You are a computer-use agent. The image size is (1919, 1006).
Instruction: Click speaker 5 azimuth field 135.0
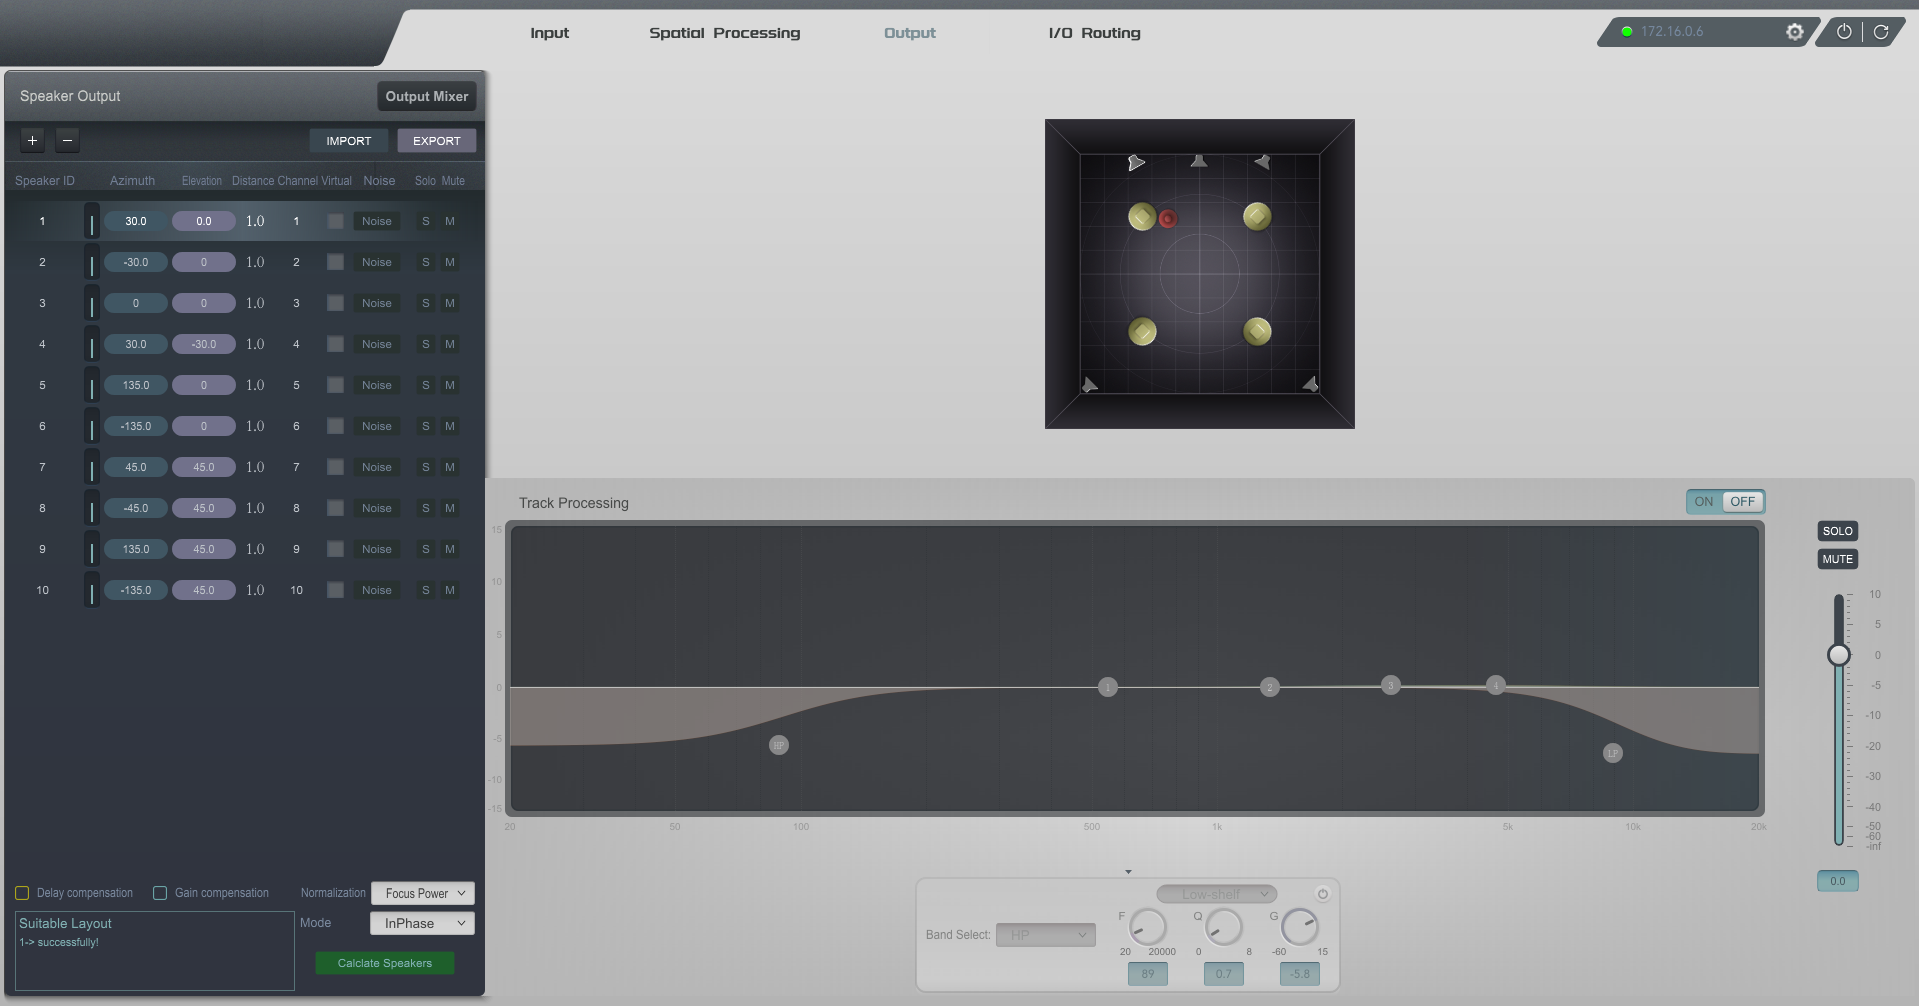(x=136, y=385)
